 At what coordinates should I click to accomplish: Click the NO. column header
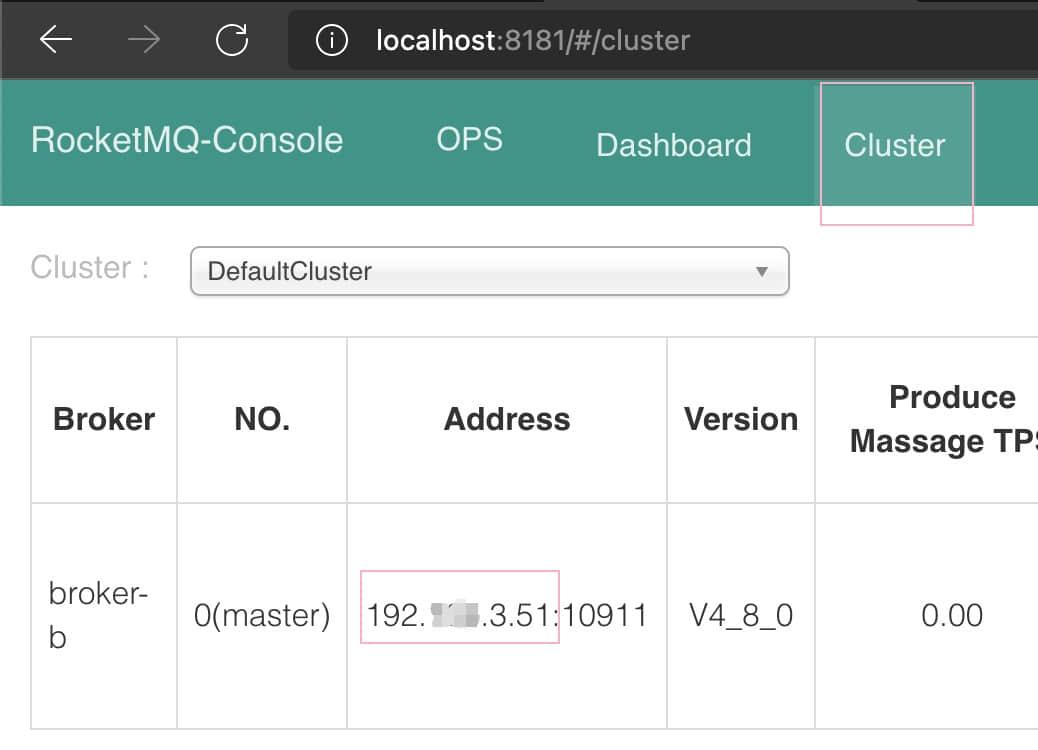262,420
